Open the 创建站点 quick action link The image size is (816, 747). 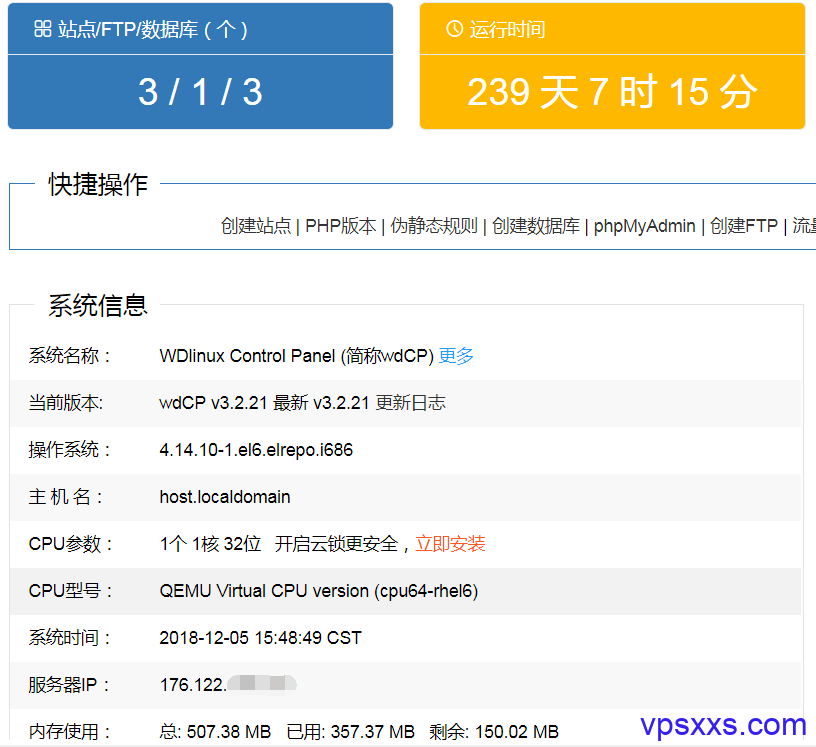pyautogui.click(x=256, y=226)
